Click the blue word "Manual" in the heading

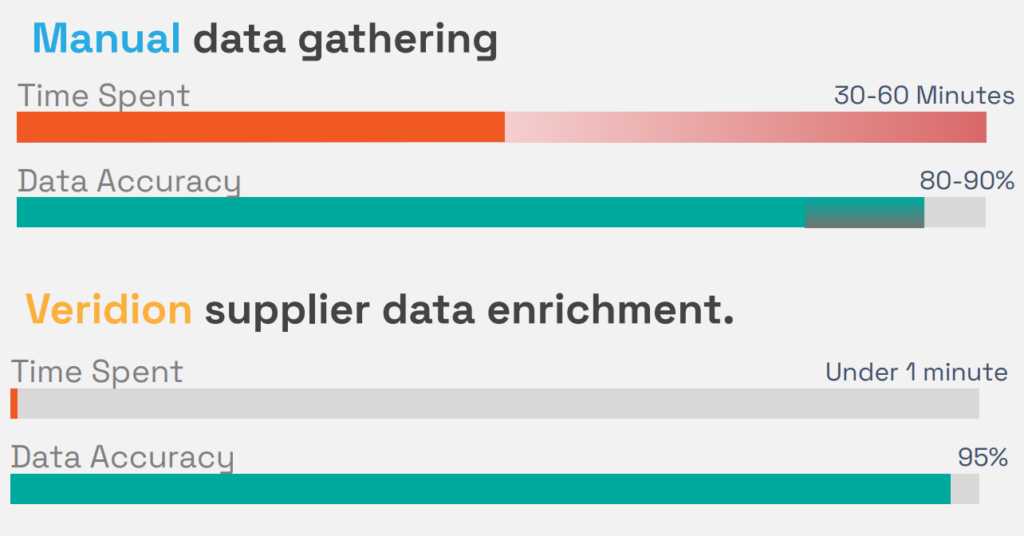(x=107, y=40)
